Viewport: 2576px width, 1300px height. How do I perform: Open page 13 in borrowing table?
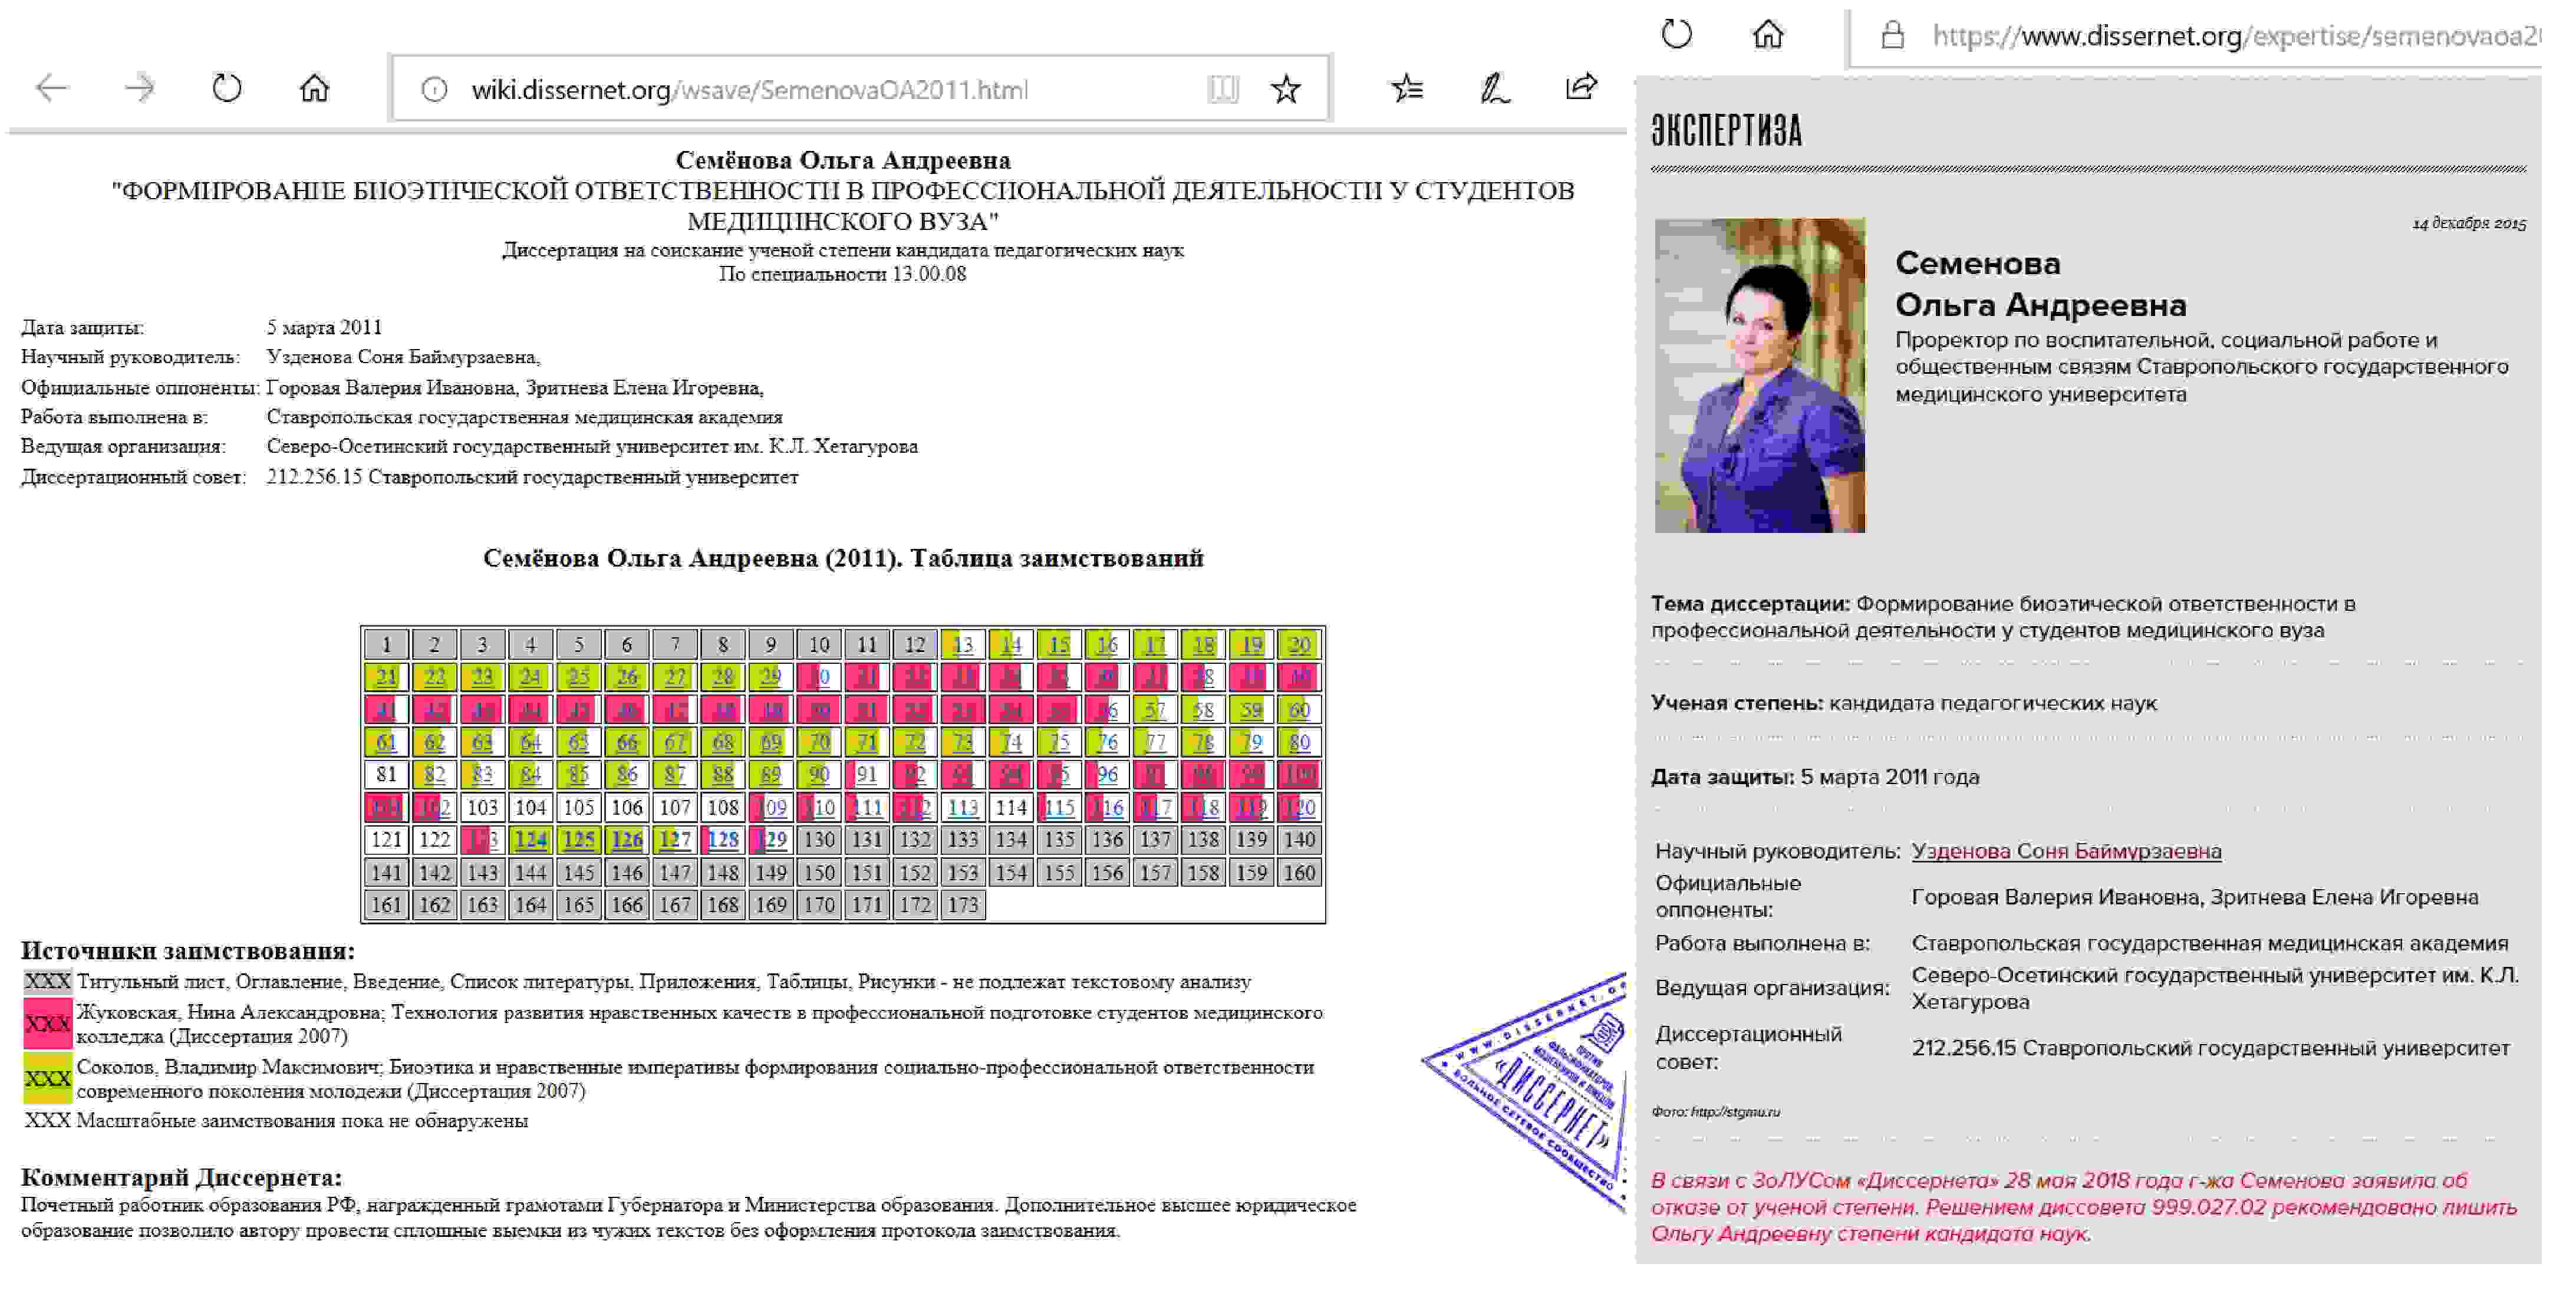[x=962, y=645]
